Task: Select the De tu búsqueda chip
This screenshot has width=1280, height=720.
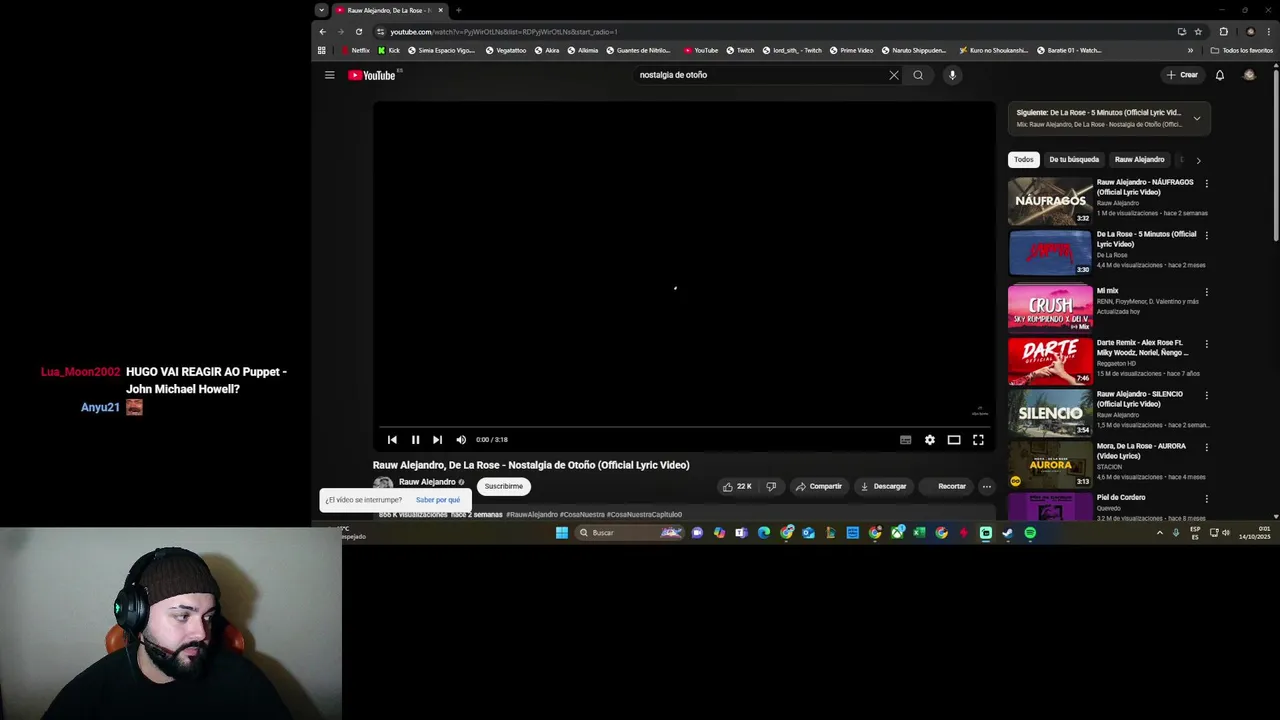Action: 1074,159
